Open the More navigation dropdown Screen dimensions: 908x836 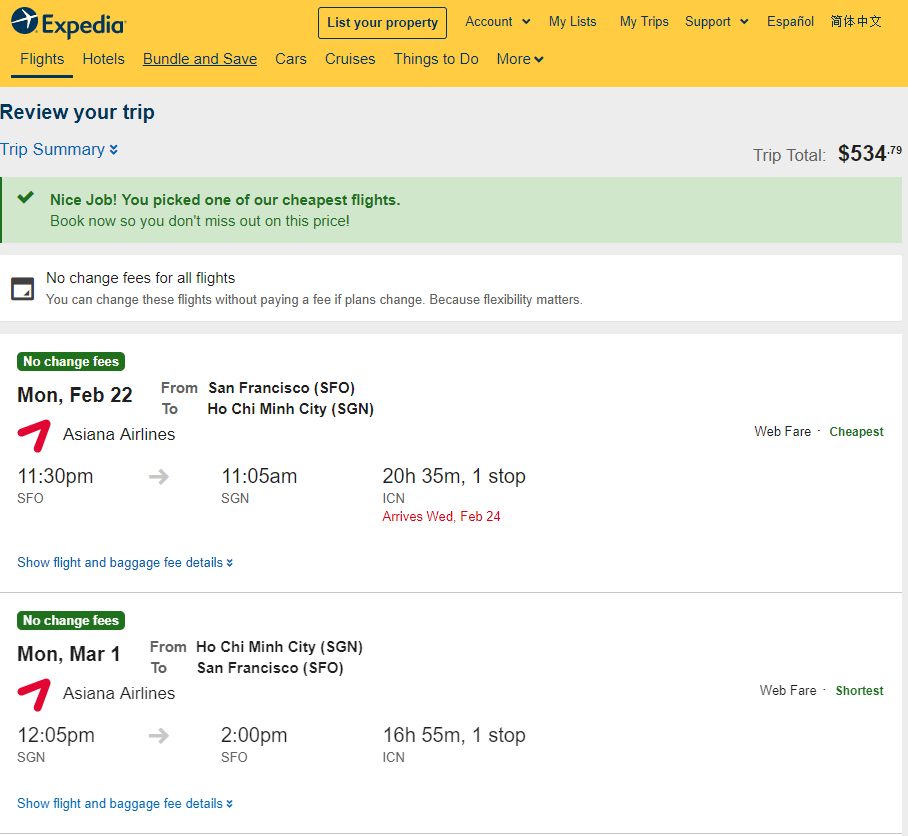click(519, 59)
